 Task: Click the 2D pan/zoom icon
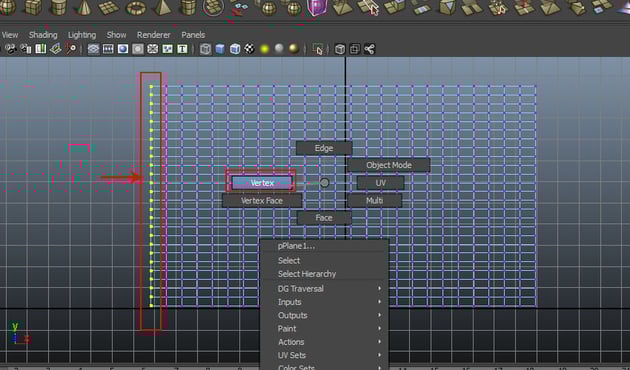71,49
